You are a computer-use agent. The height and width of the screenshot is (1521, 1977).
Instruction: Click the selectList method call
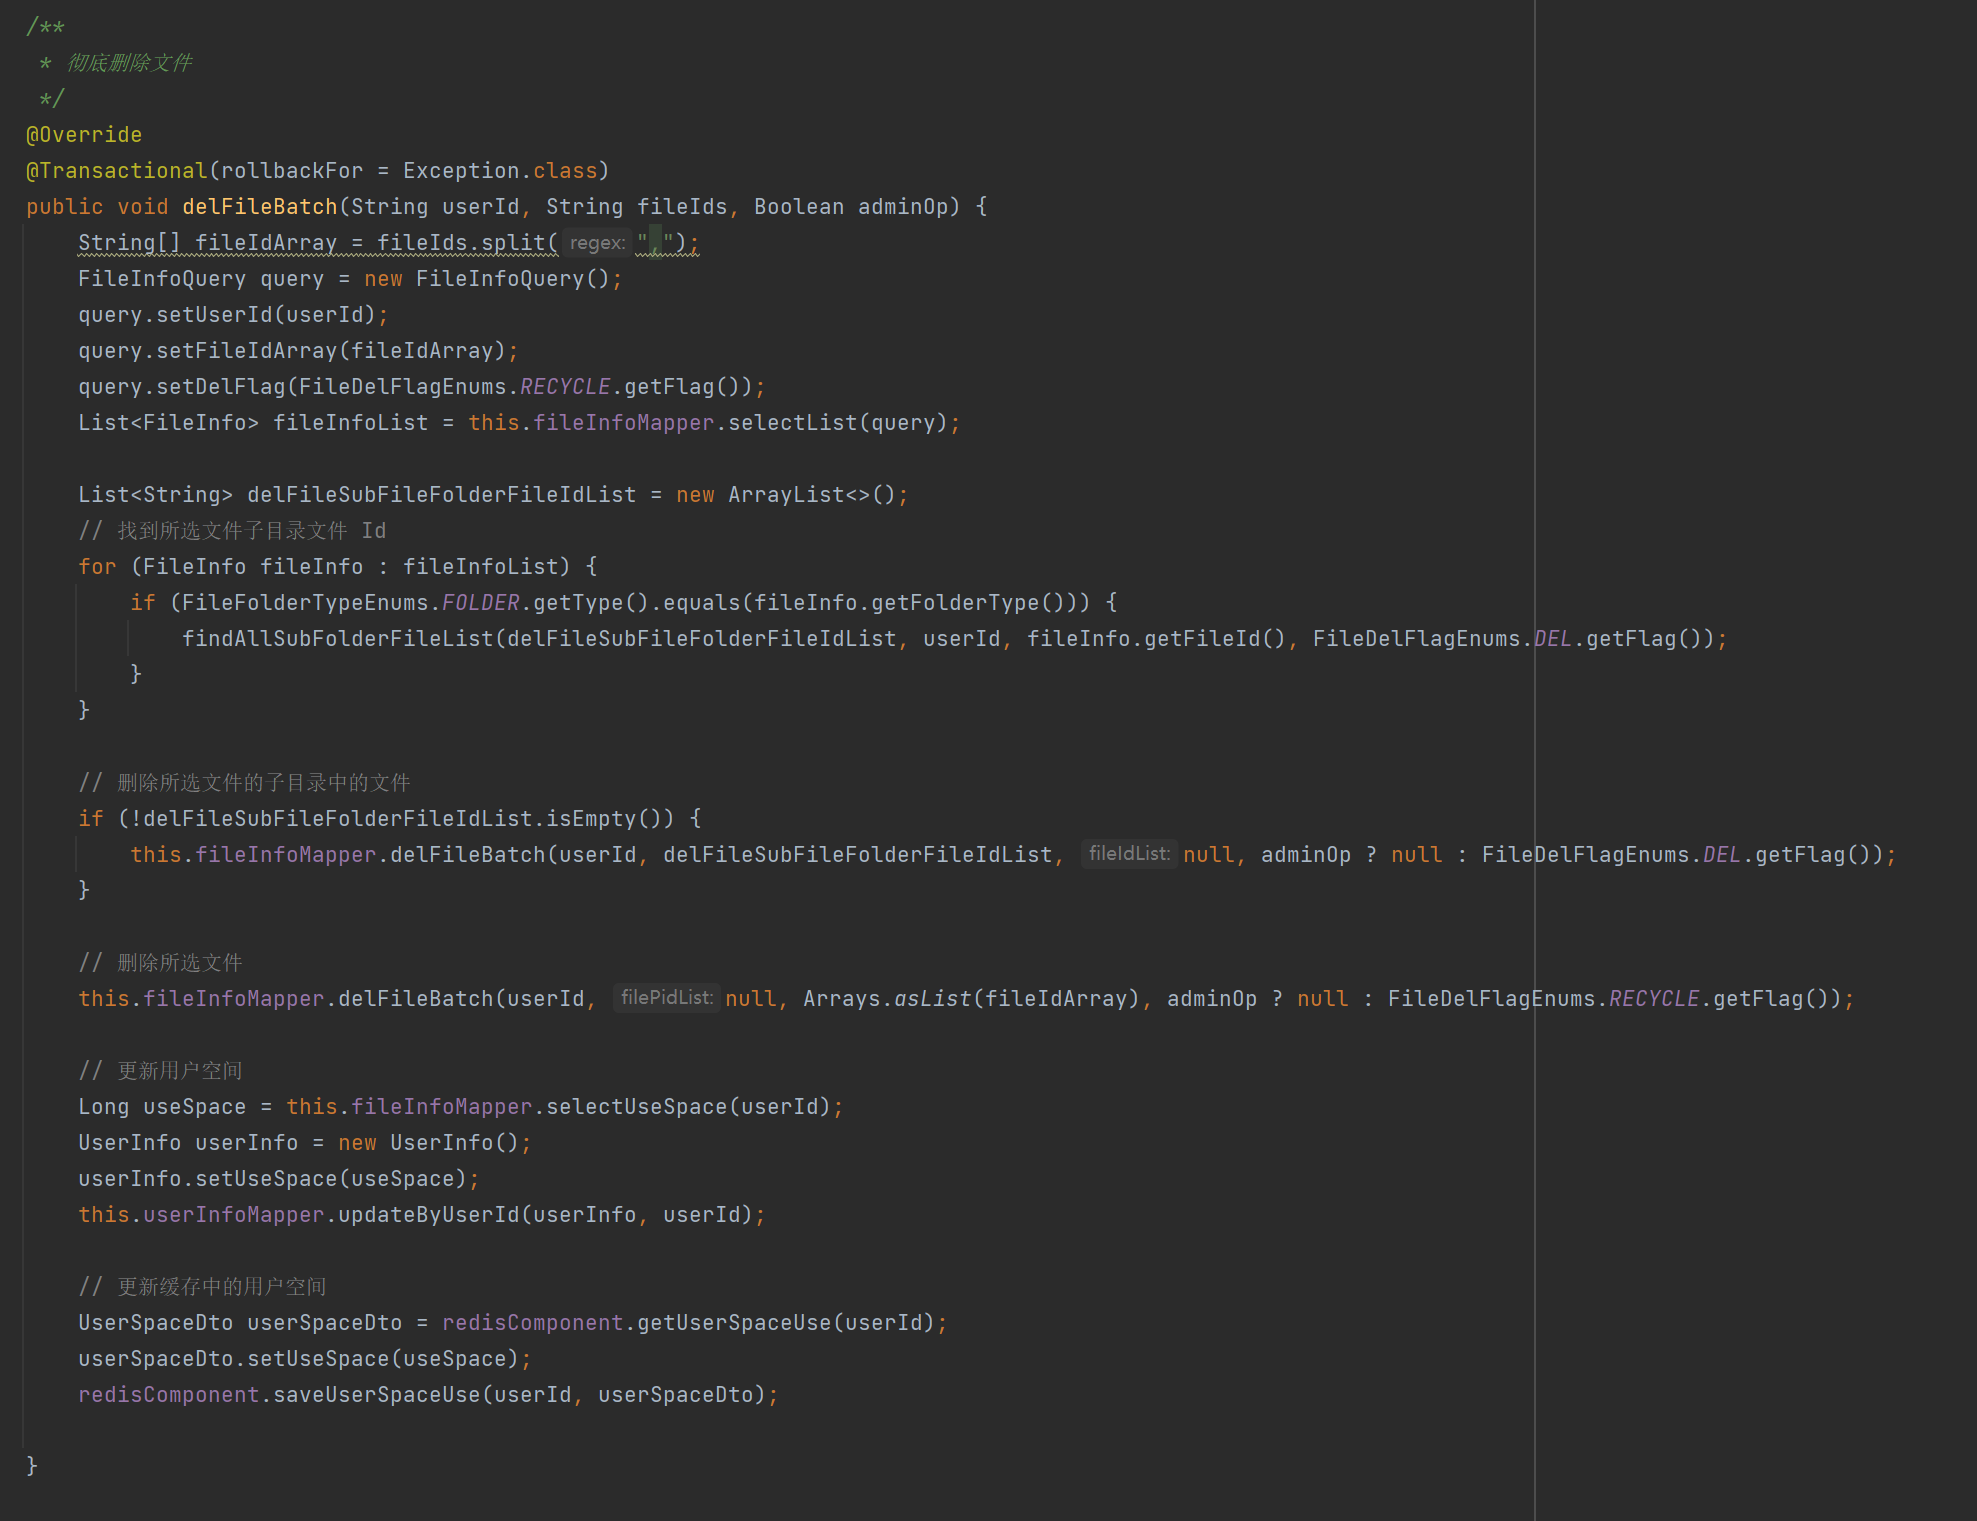click(x=792, y=423)
